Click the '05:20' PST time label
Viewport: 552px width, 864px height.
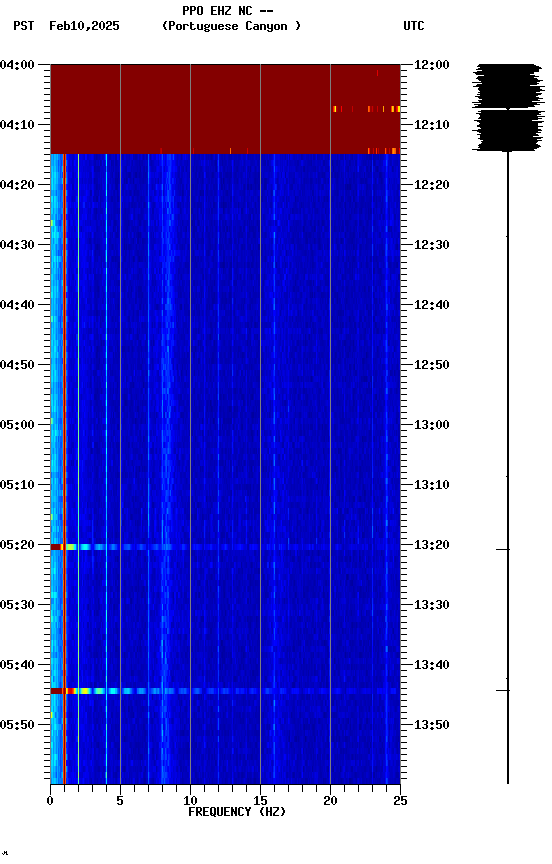tap(17, 545)
